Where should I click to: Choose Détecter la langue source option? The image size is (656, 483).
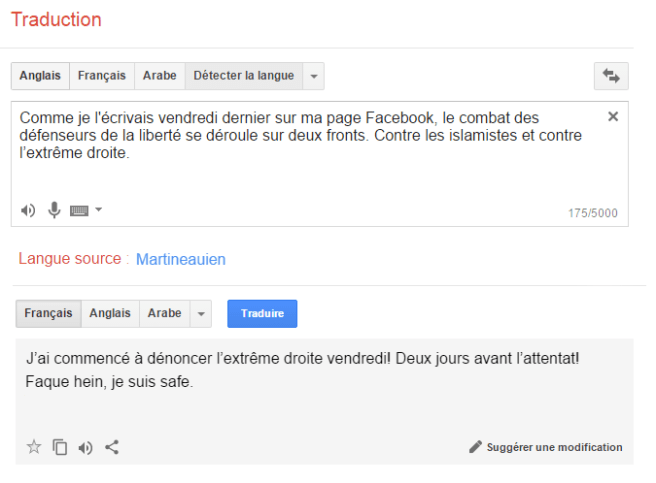coord(243,76)
